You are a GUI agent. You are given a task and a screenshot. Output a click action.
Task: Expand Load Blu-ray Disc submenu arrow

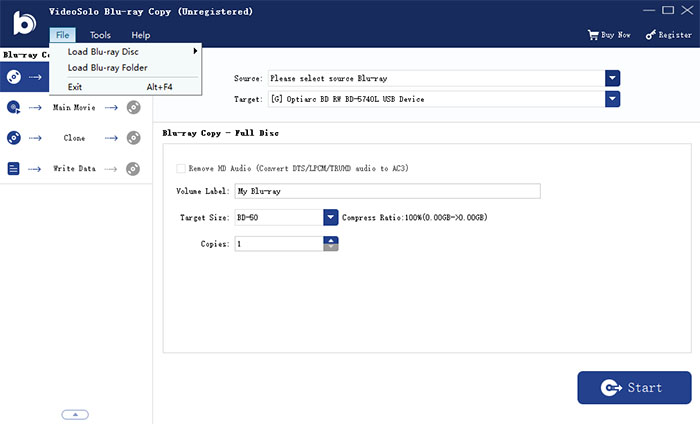195,51
